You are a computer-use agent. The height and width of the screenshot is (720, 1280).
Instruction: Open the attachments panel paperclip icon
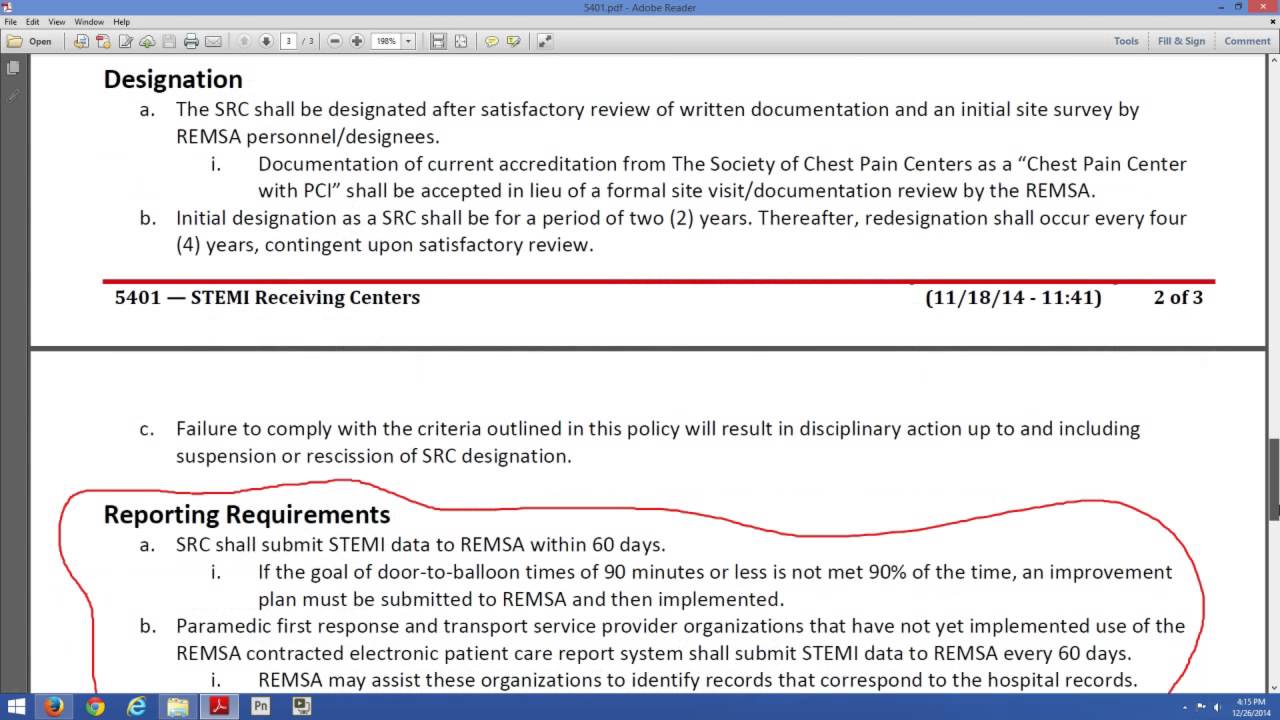pyautogui.click(x=13, y=96)
